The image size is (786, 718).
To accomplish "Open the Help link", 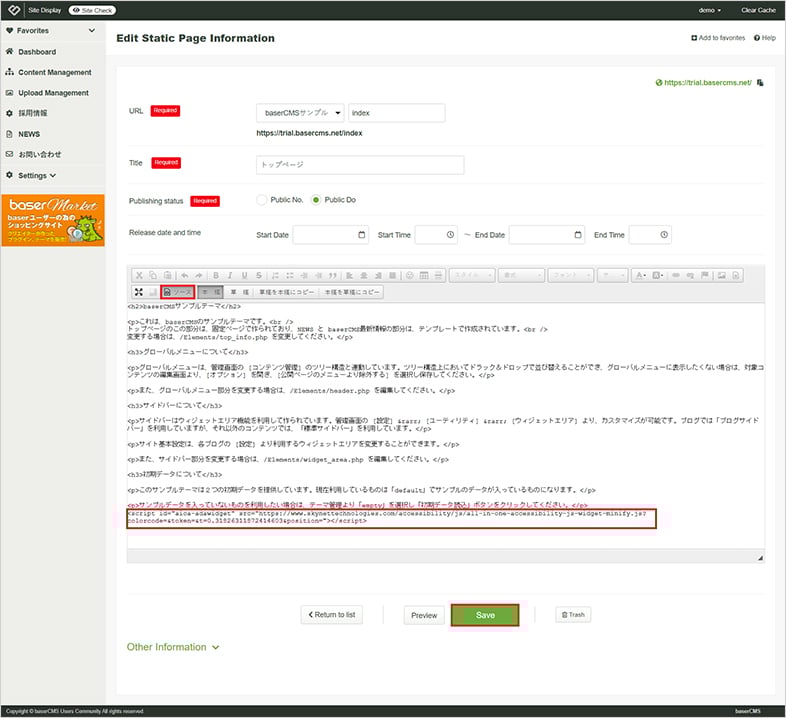I will [x=765, y=38].
